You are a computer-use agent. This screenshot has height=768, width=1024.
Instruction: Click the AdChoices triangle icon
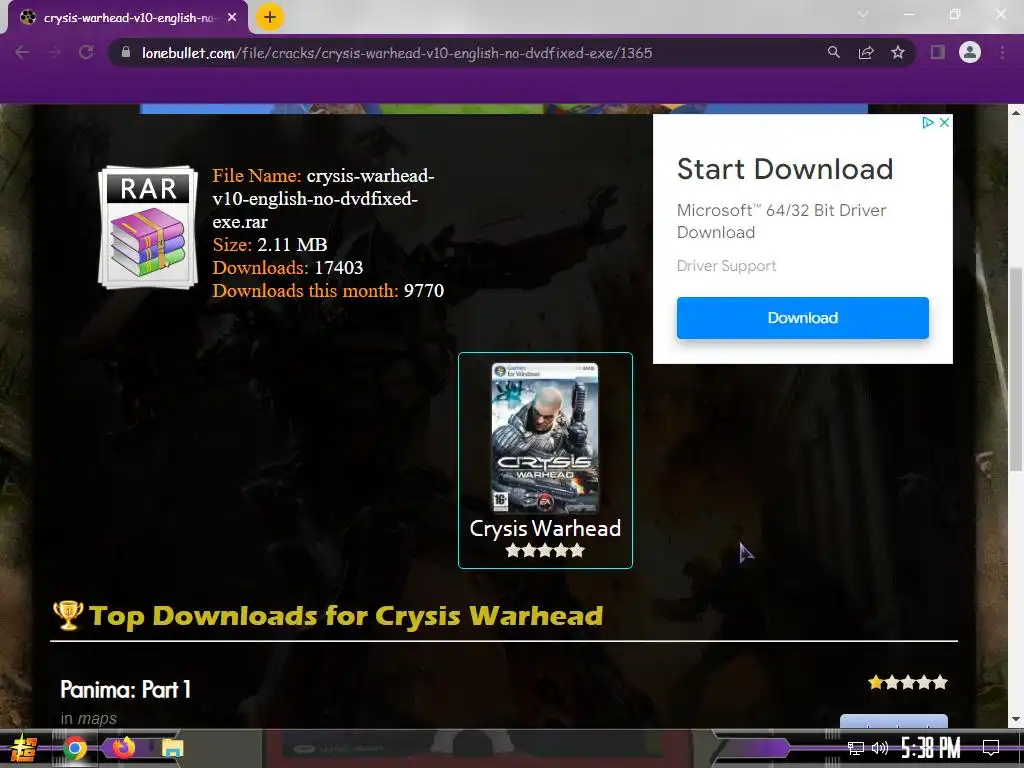(927, 123)
